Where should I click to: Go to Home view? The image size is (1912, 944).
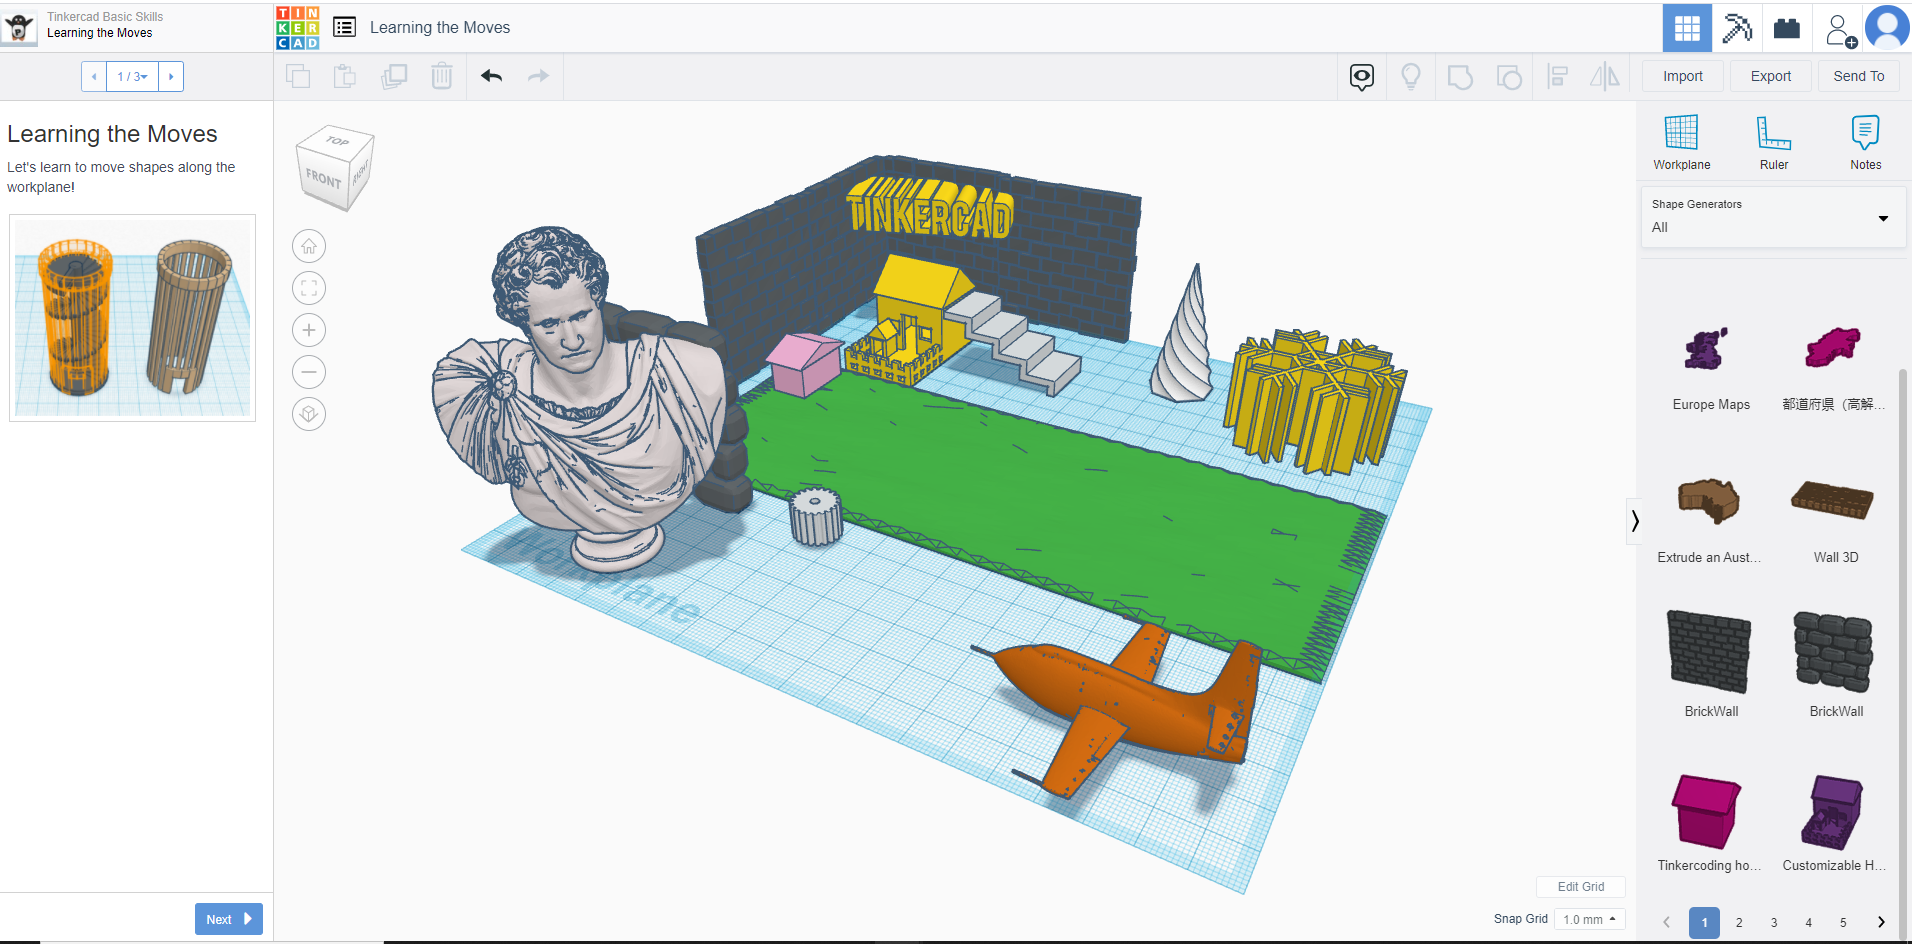click(x=309, y=246)
